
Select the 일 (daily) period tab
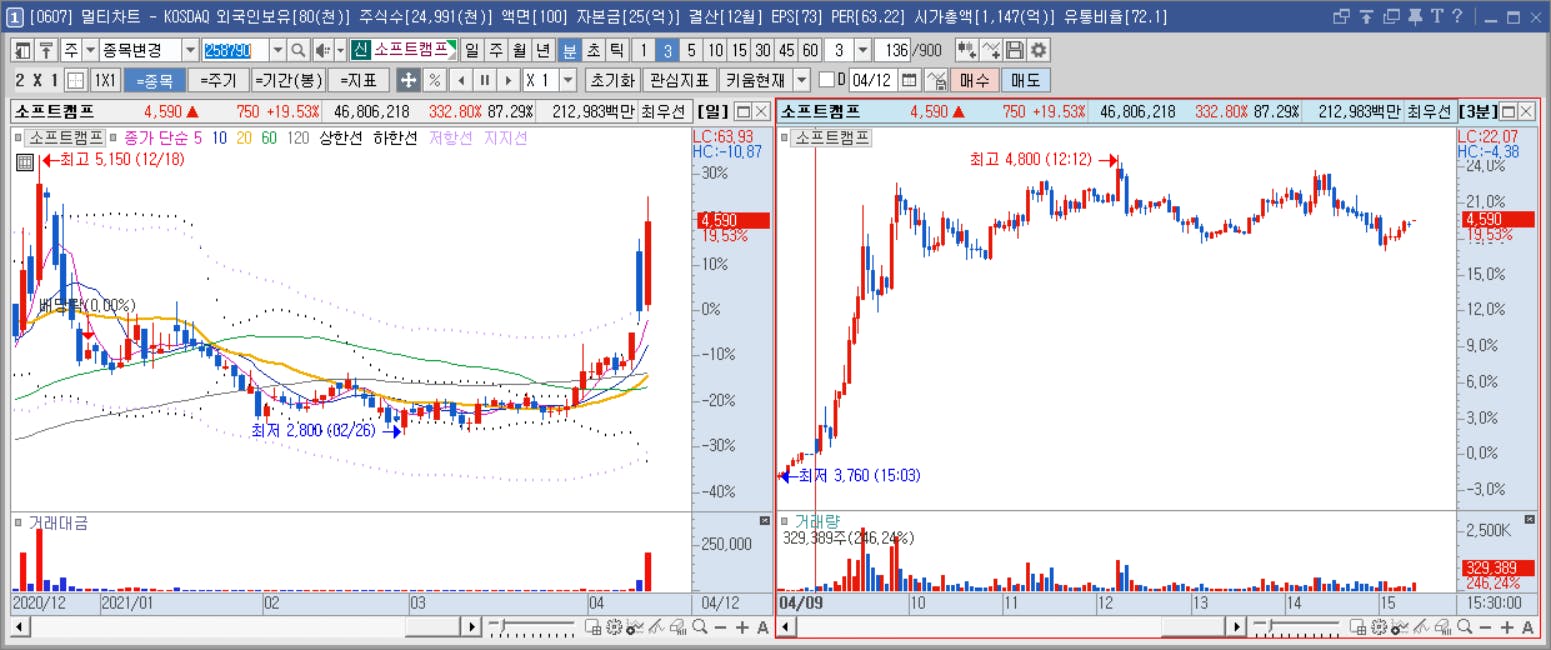click(x=472, y=50)
